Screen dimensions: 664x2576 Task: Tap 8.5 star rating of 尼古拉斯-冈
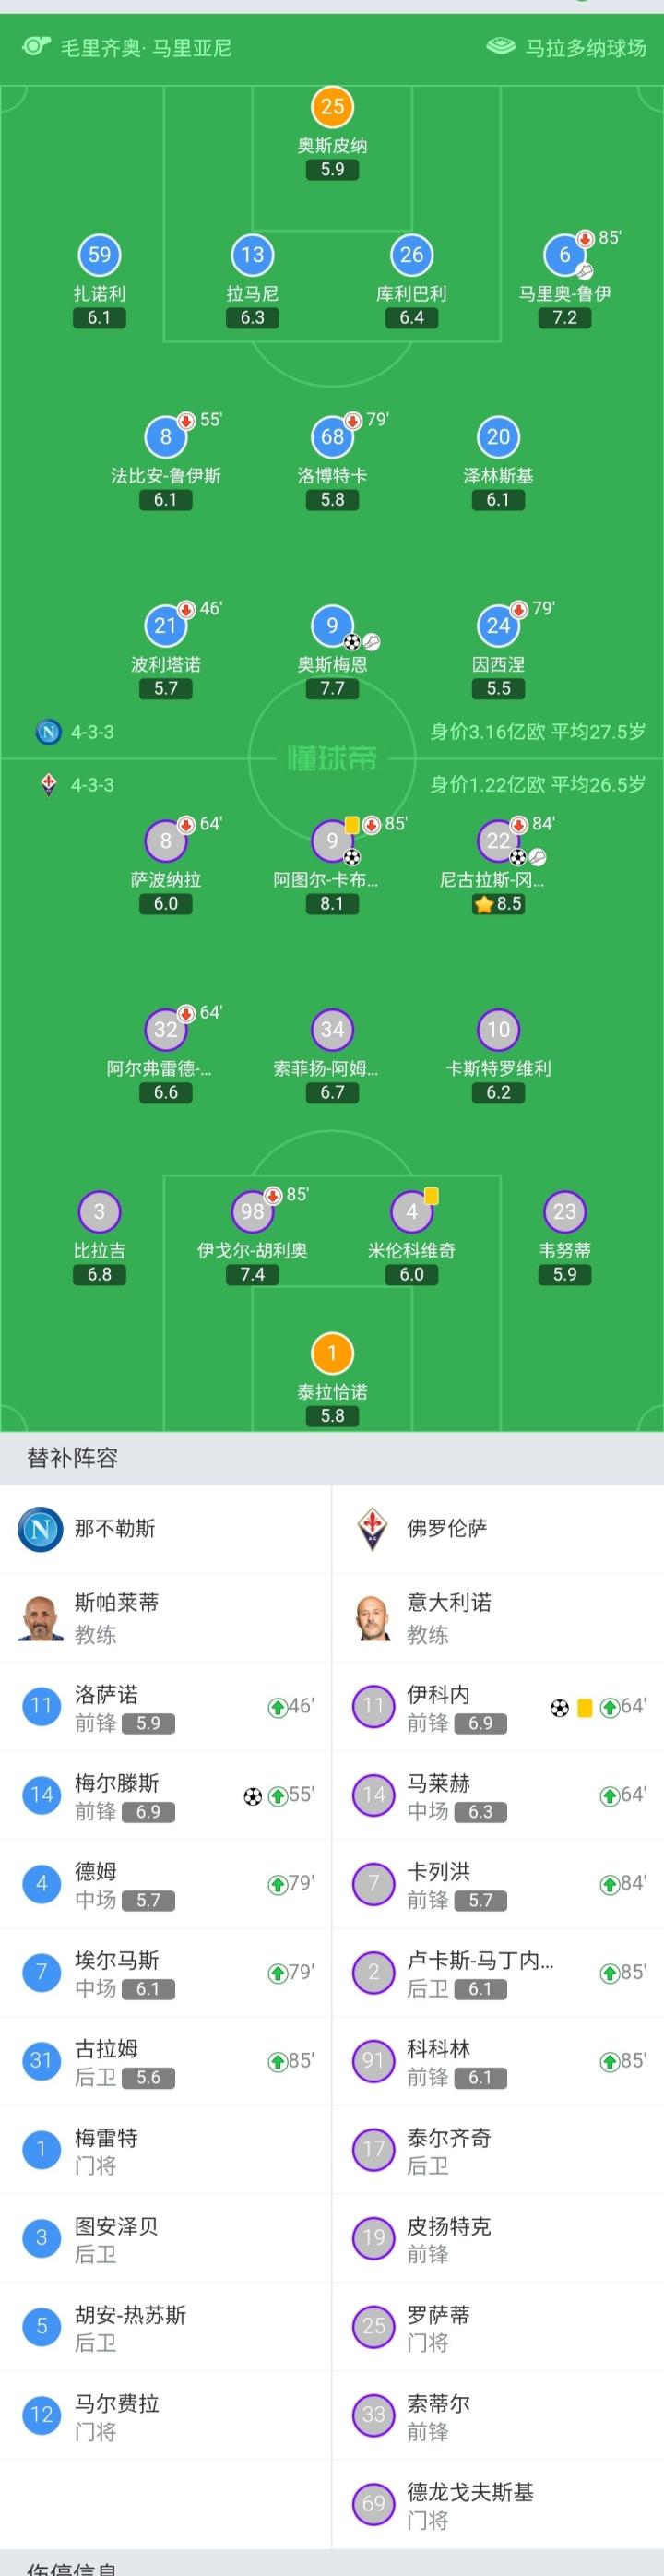(498, 904)
